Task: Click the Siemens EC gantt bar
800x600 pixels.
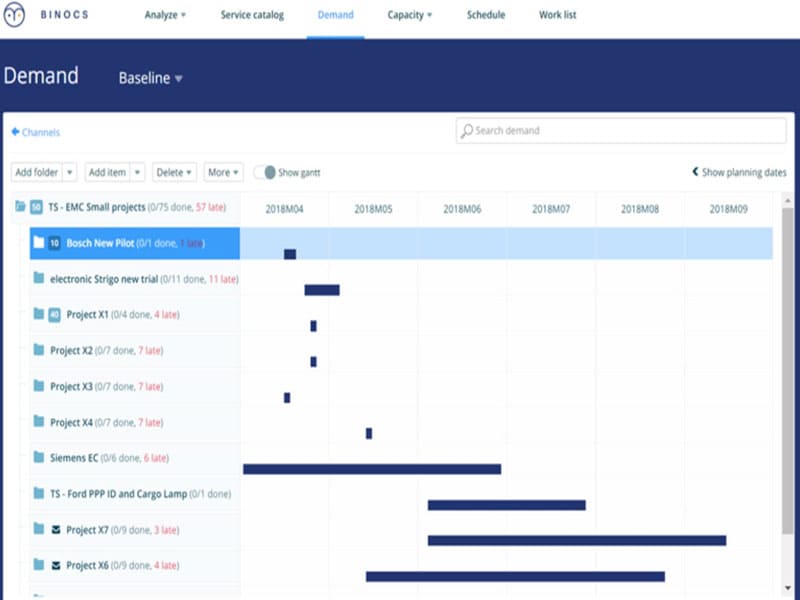Action: coord(372,469)
